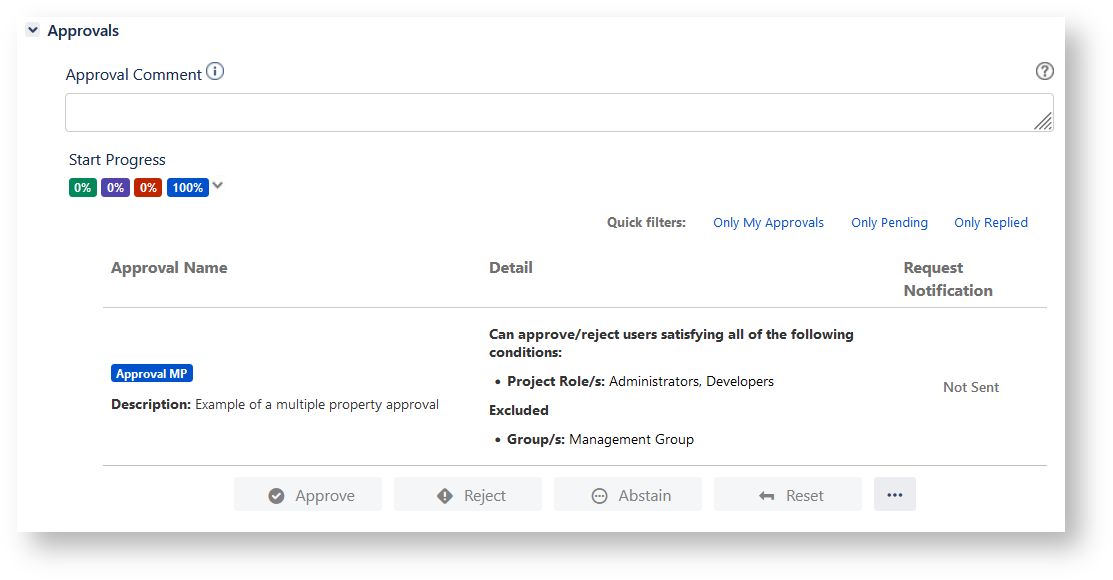
Task: Click the purple 0% progress badge
Action: coord(115,188)
